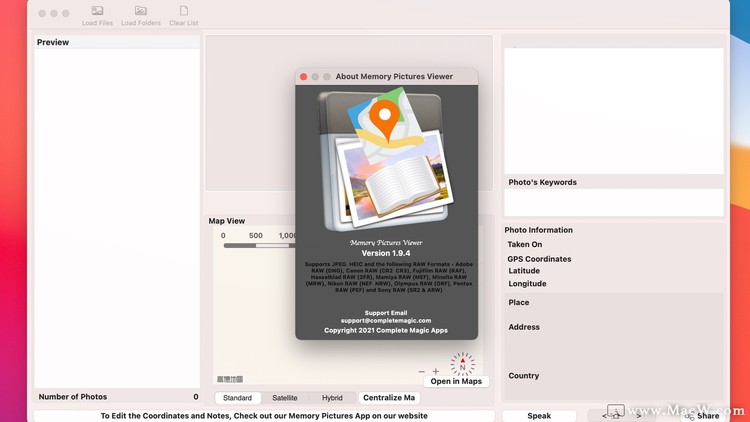
Task: Click the map distance scale bar
Action: [x=257, y=245]
